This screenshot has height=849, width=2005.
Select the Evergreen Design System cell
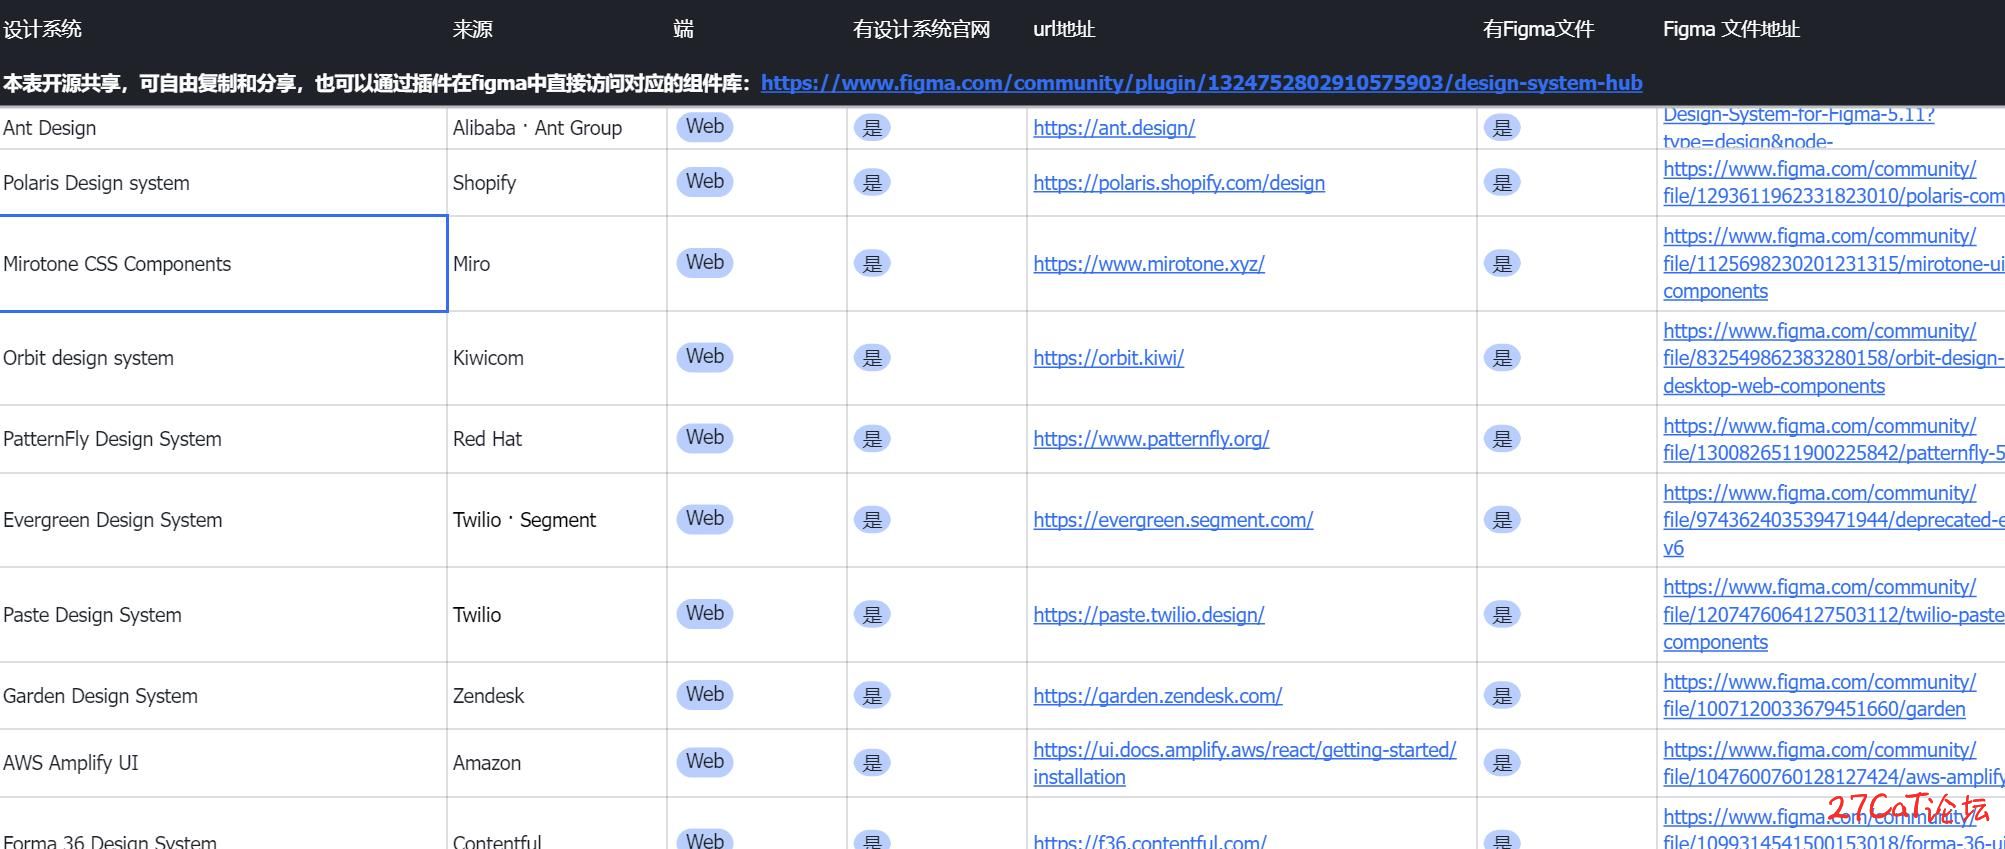(x=223, y=520)
